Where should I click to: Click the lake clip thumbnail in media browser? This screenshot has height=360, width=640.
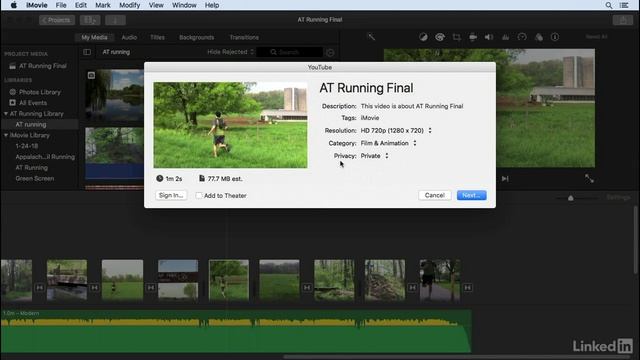[115, 97]
